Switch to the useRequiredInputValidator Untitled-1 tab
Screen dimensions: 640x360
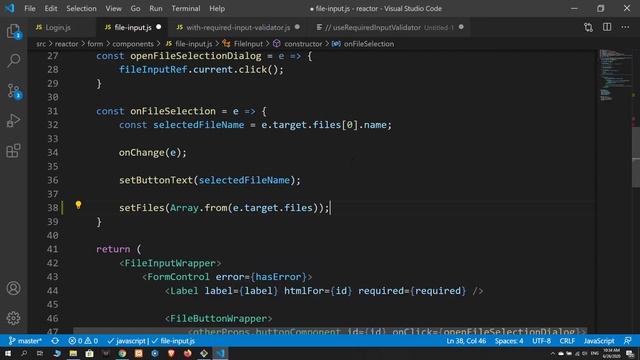click(x=384, y=27)
